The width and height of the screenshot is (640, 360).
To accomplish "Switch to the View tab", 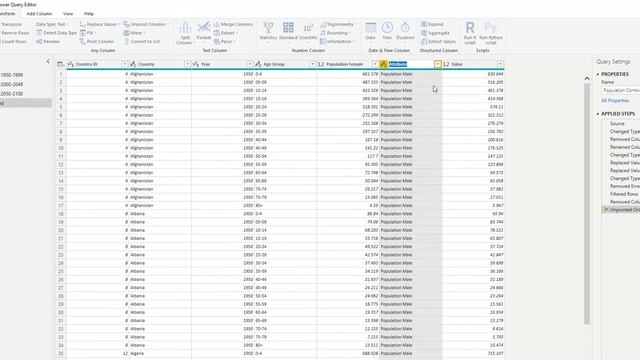I will [68, 13].
